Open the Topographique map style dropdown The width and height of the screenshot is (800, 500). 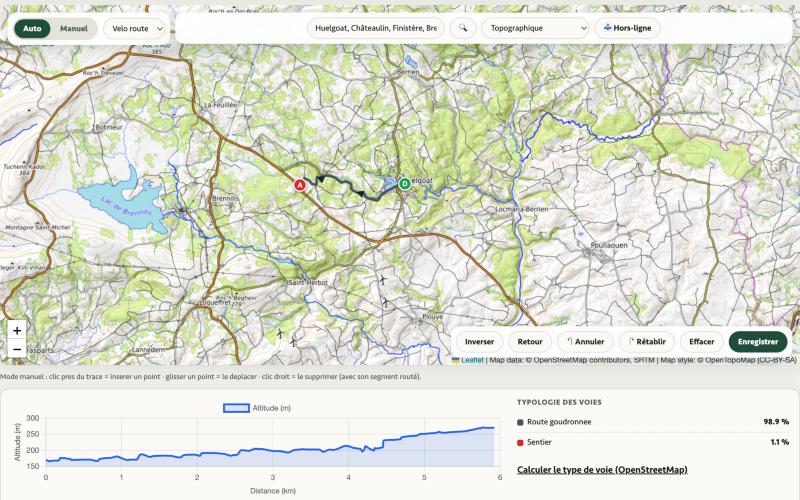click(535, 28)
